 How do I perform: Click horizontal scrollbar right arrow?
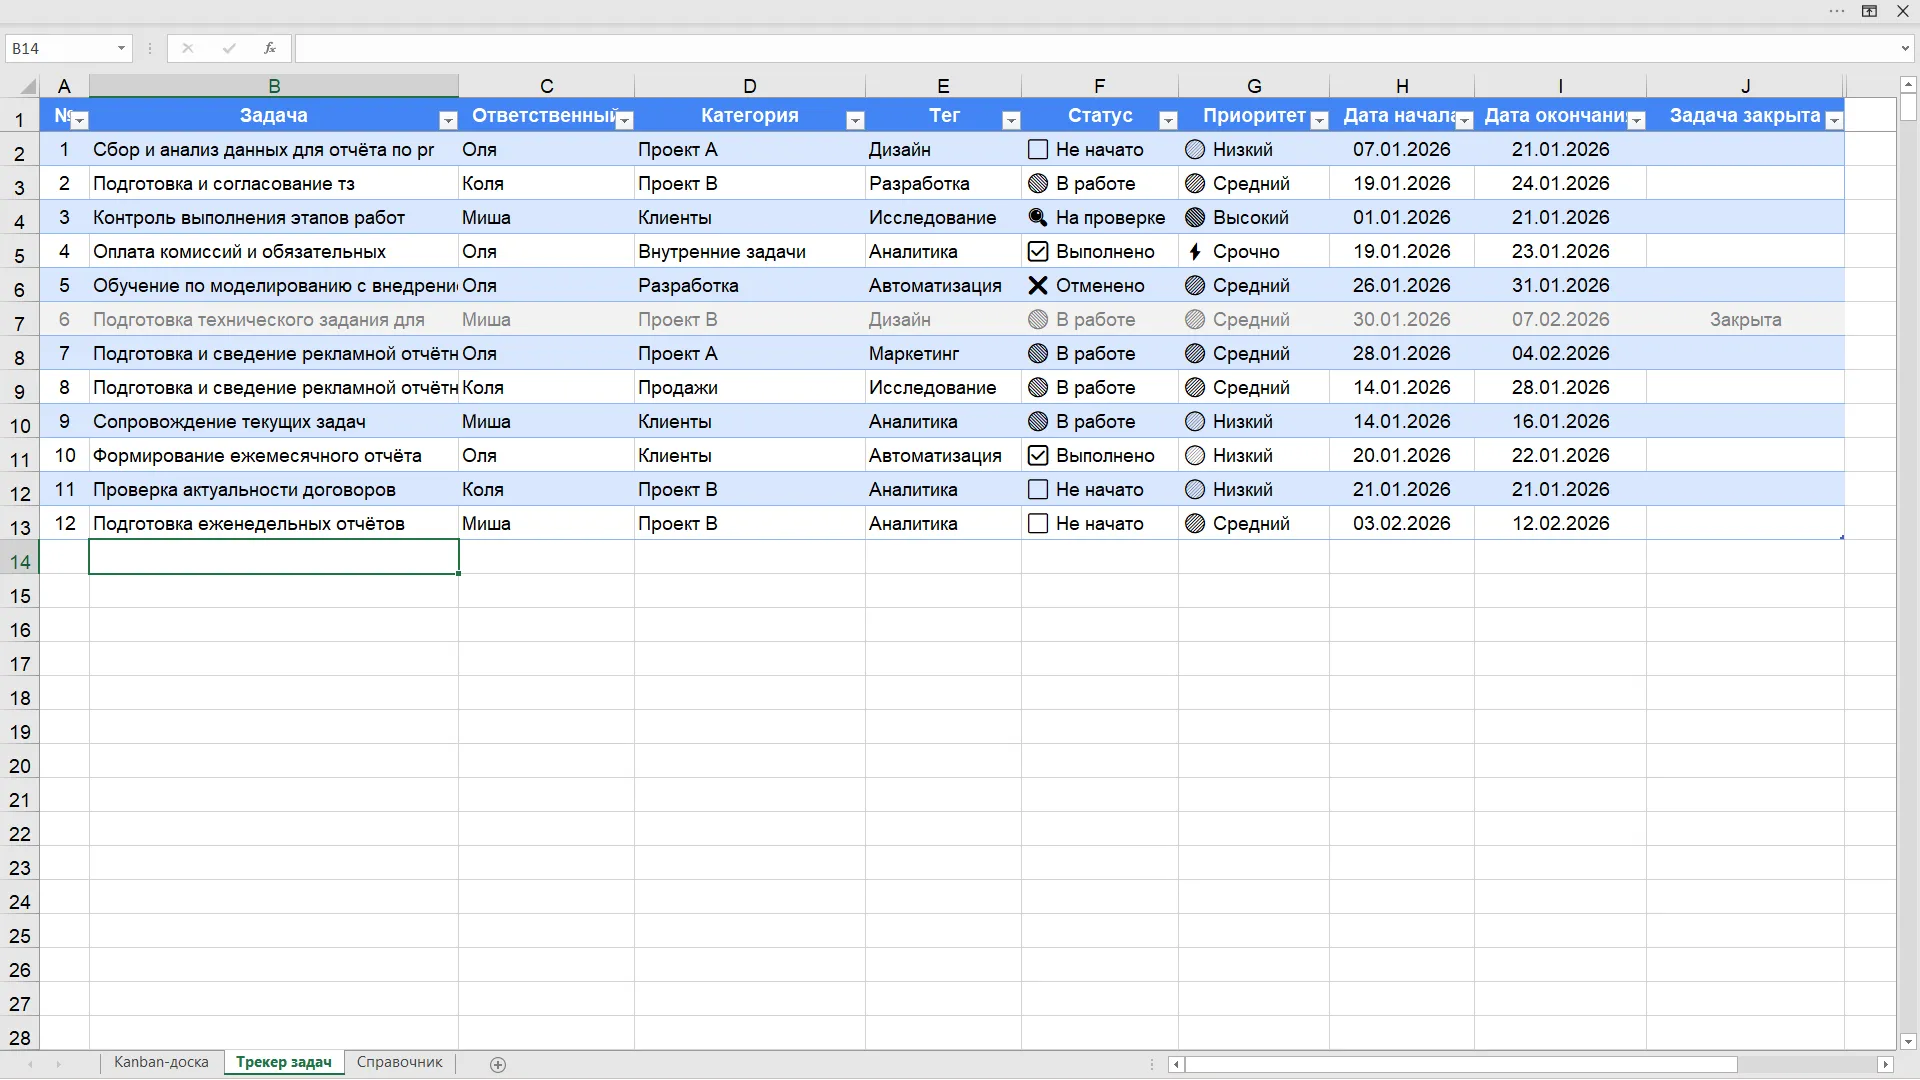tap(1885, 1065)
